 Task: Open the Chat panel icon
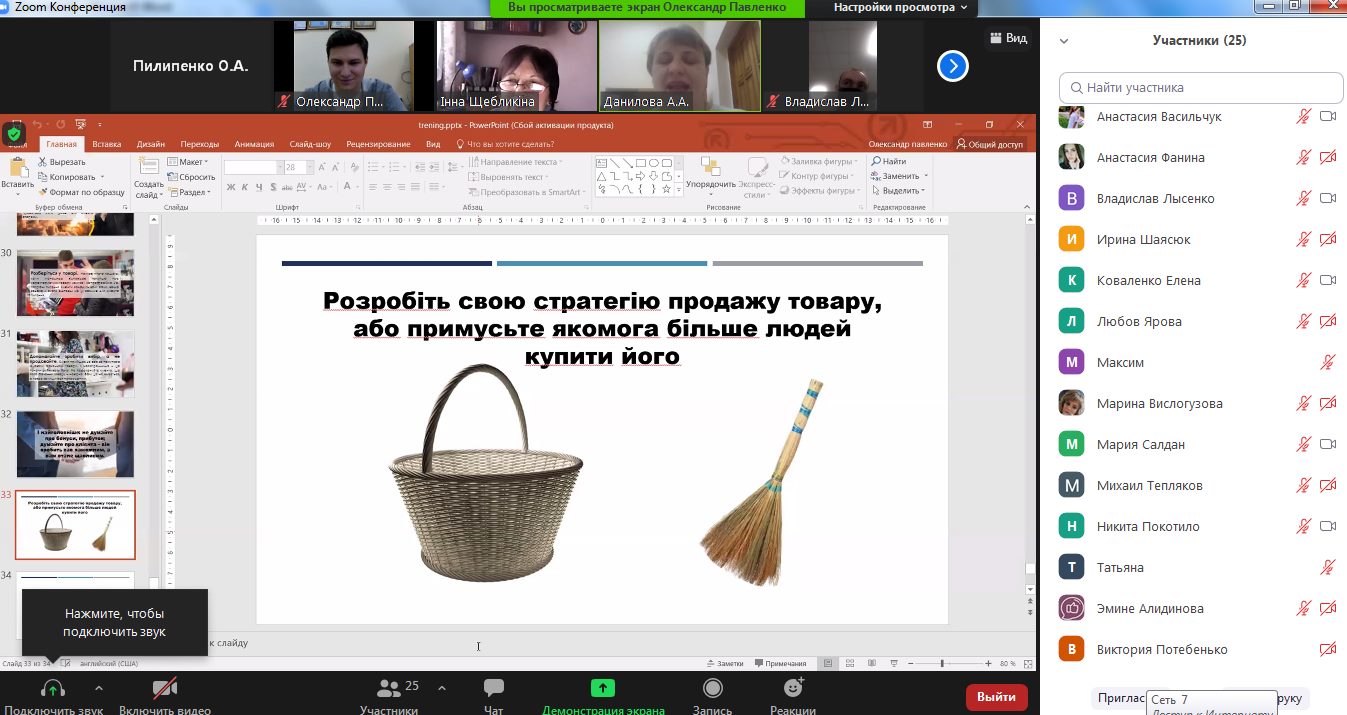(x=493, y=689)
